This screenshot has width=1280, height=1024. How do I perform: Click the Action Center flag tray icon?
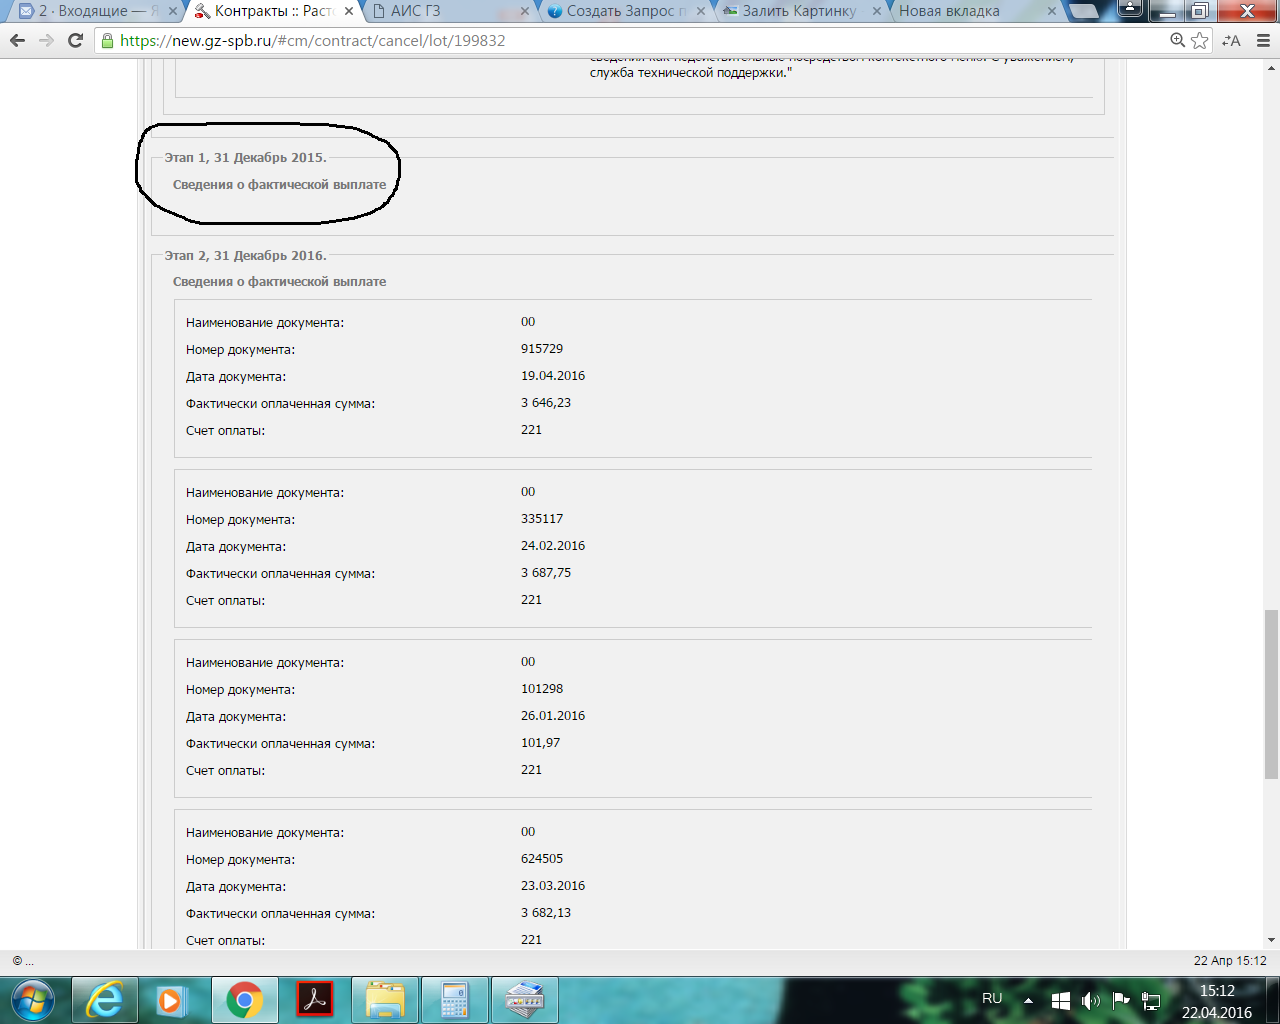1121,1000
